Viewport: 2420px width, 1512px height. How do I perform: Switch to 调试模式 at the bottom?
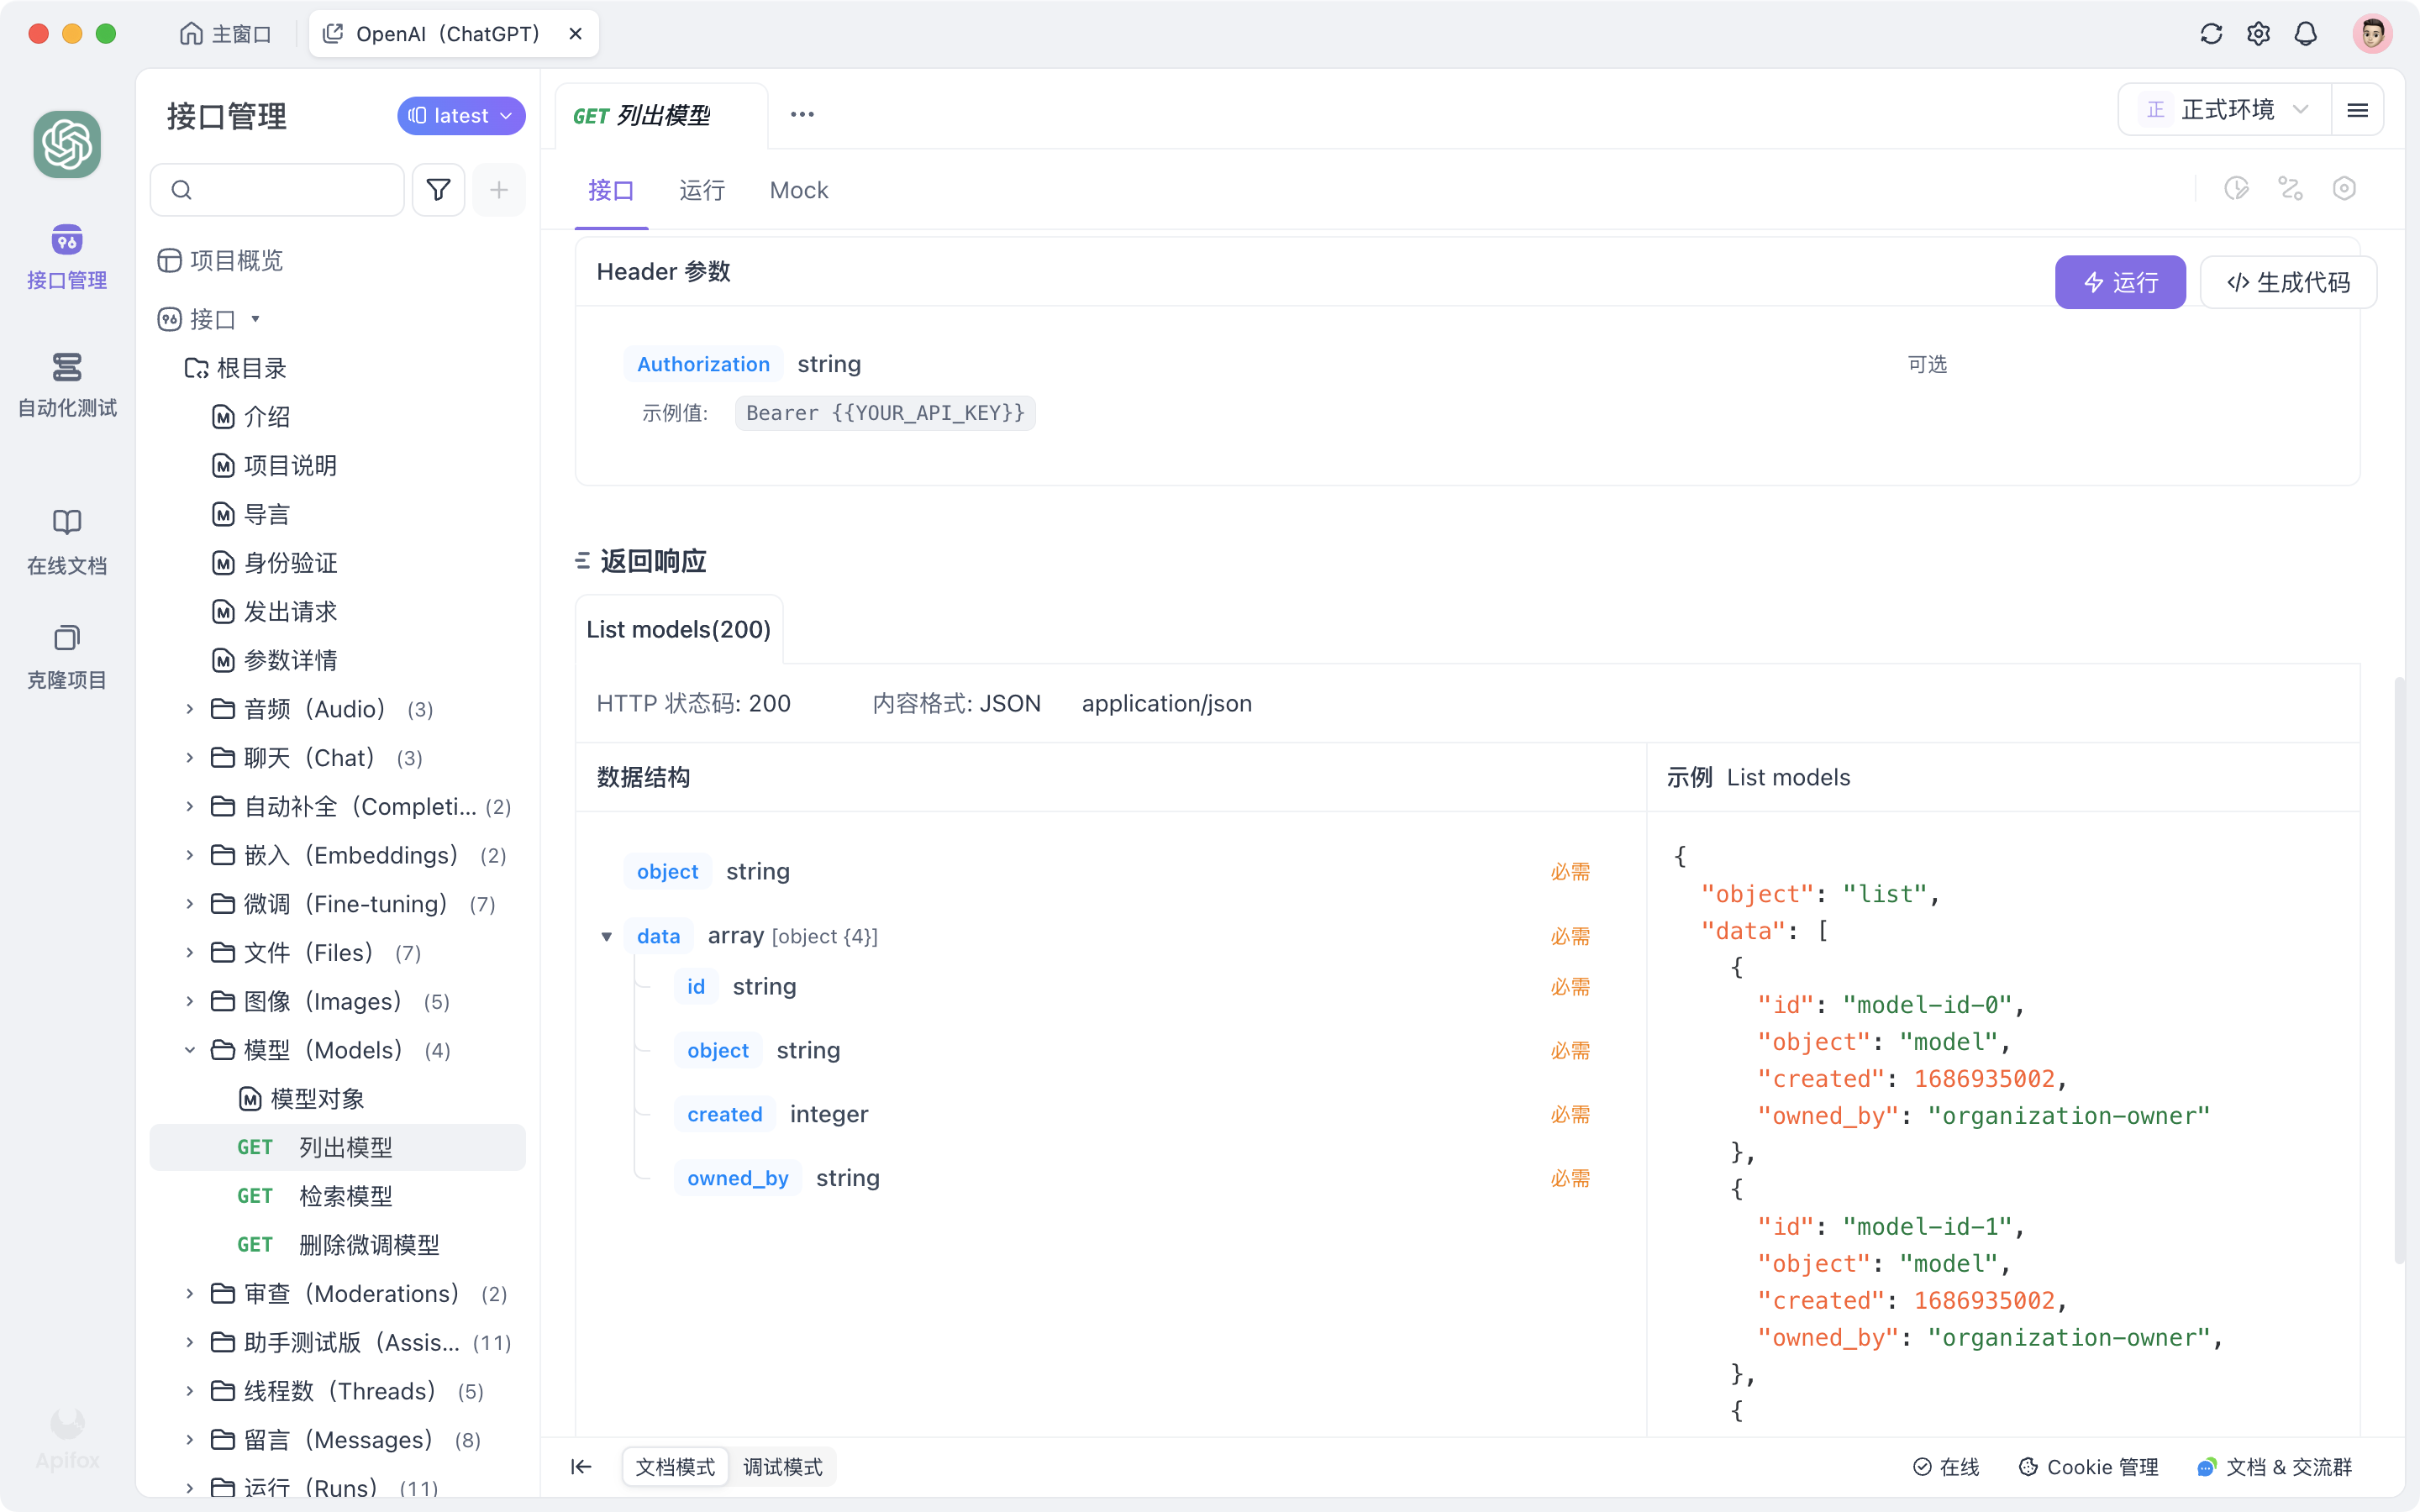tap(783, 1466)
